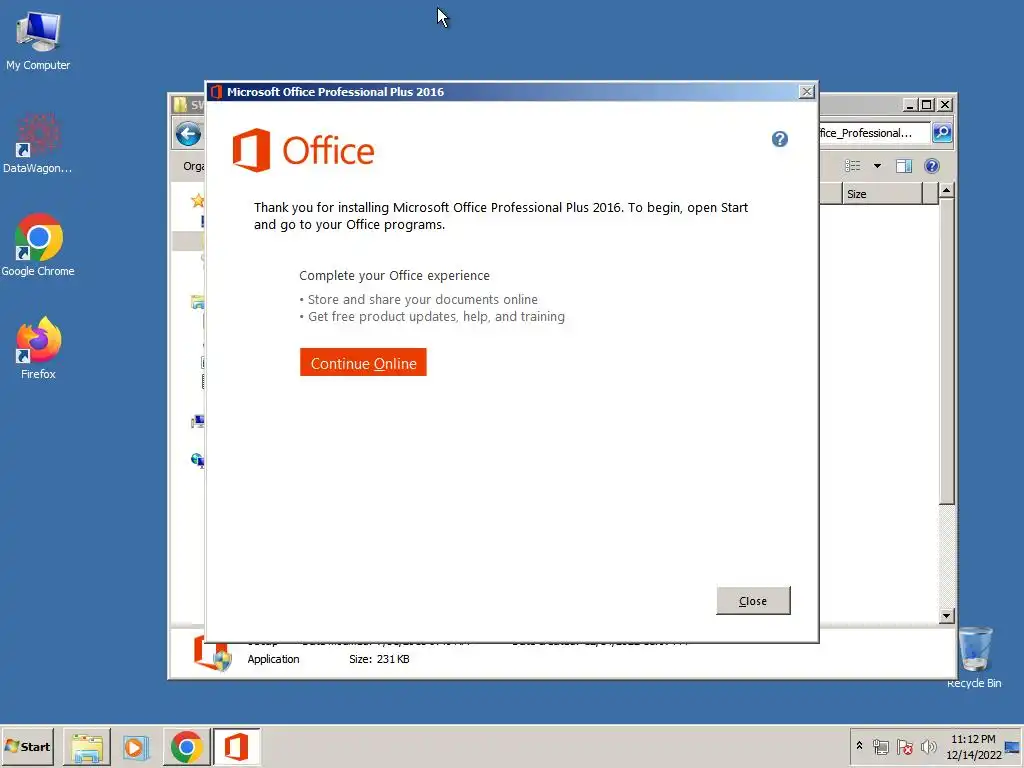Select the Office installer taskbar button
Viewport: 1024px width, 768px height.
point(236,746)
